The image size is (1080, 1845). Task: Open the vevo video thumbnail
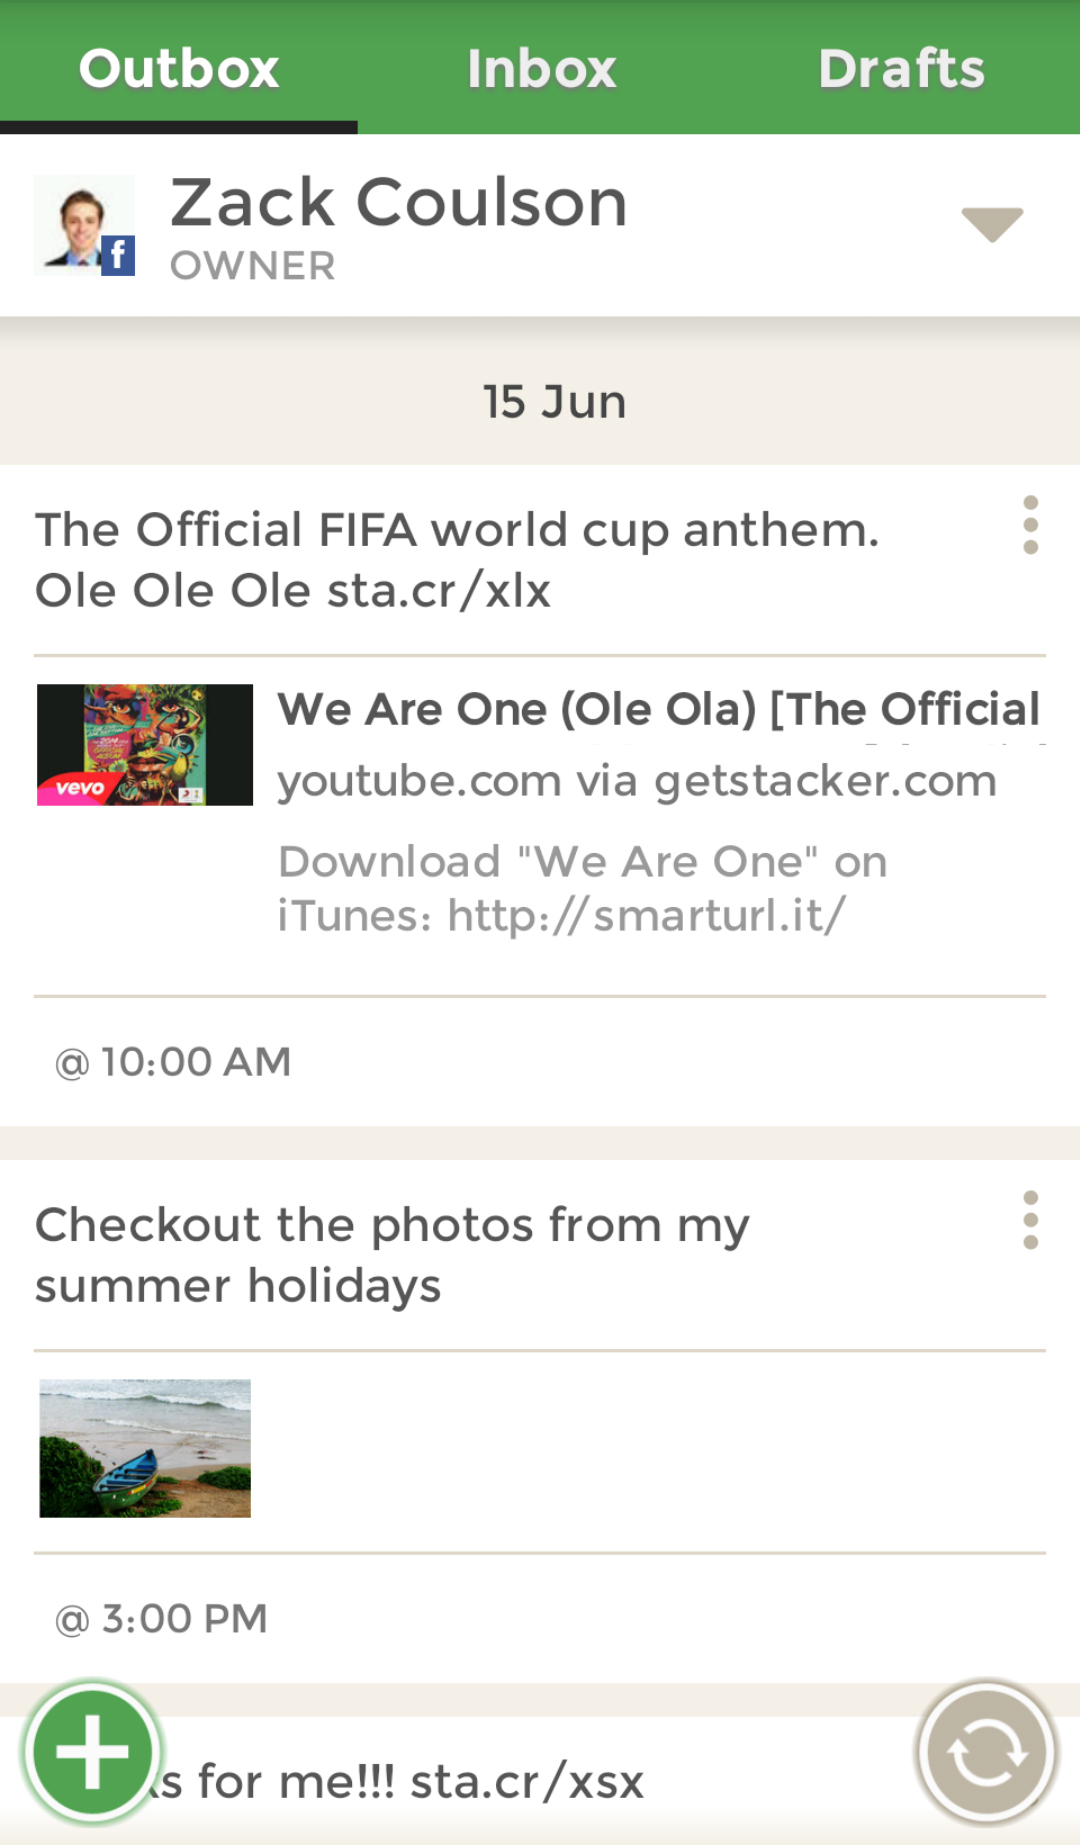145,745
